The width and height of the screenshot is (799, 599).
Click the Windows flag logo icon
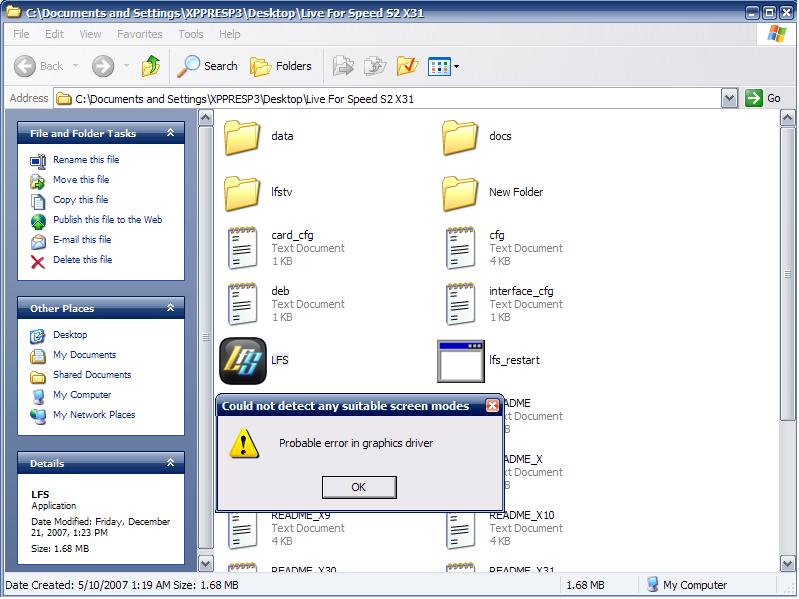pos(777,34)
